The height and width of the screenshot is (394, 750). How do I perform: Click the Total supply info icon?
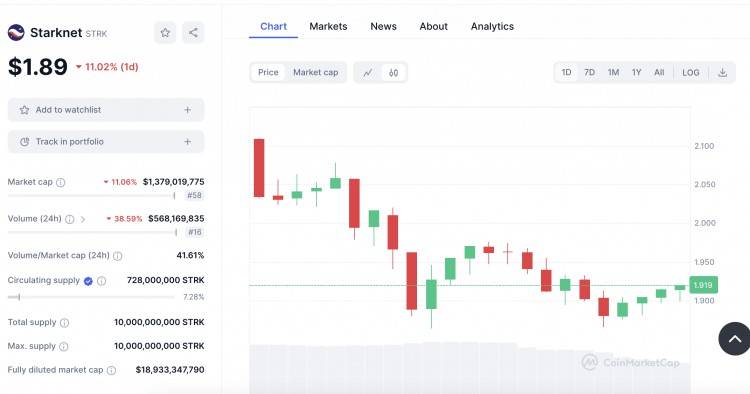coord(65,323)
